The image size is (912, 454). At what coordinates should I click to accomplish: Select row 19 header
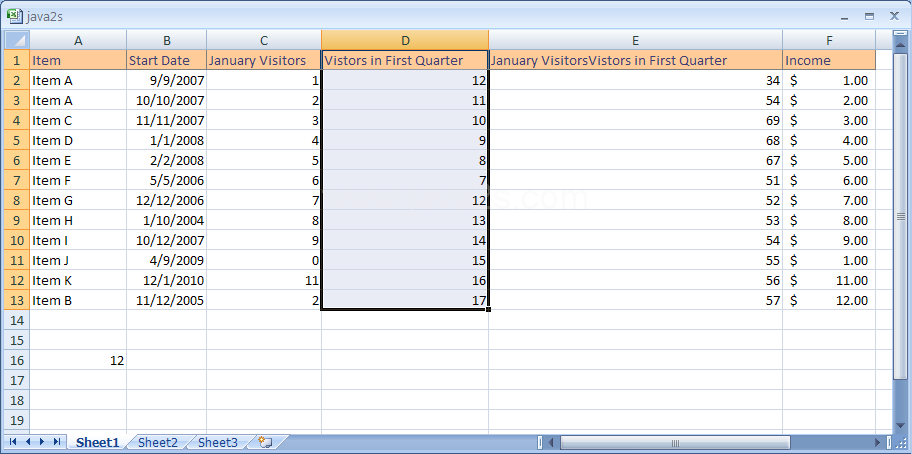pos(17,420)
